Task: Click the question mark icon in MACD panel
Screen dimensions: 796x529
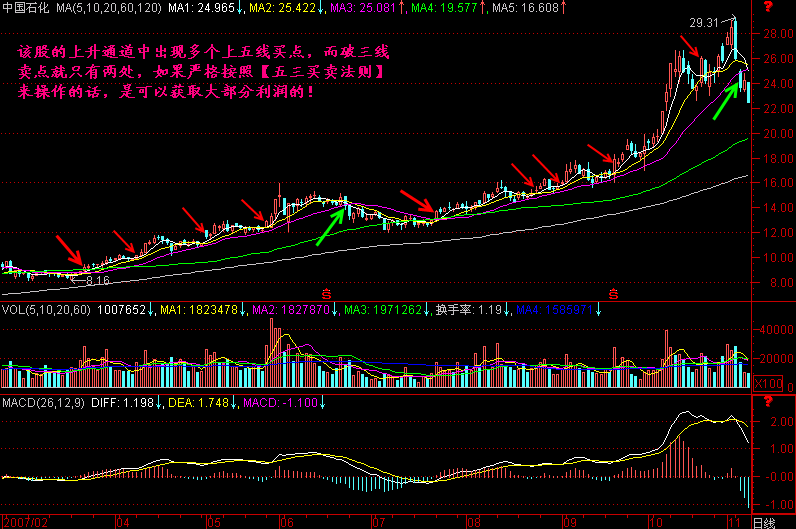Action: click(x=767, y=402)
